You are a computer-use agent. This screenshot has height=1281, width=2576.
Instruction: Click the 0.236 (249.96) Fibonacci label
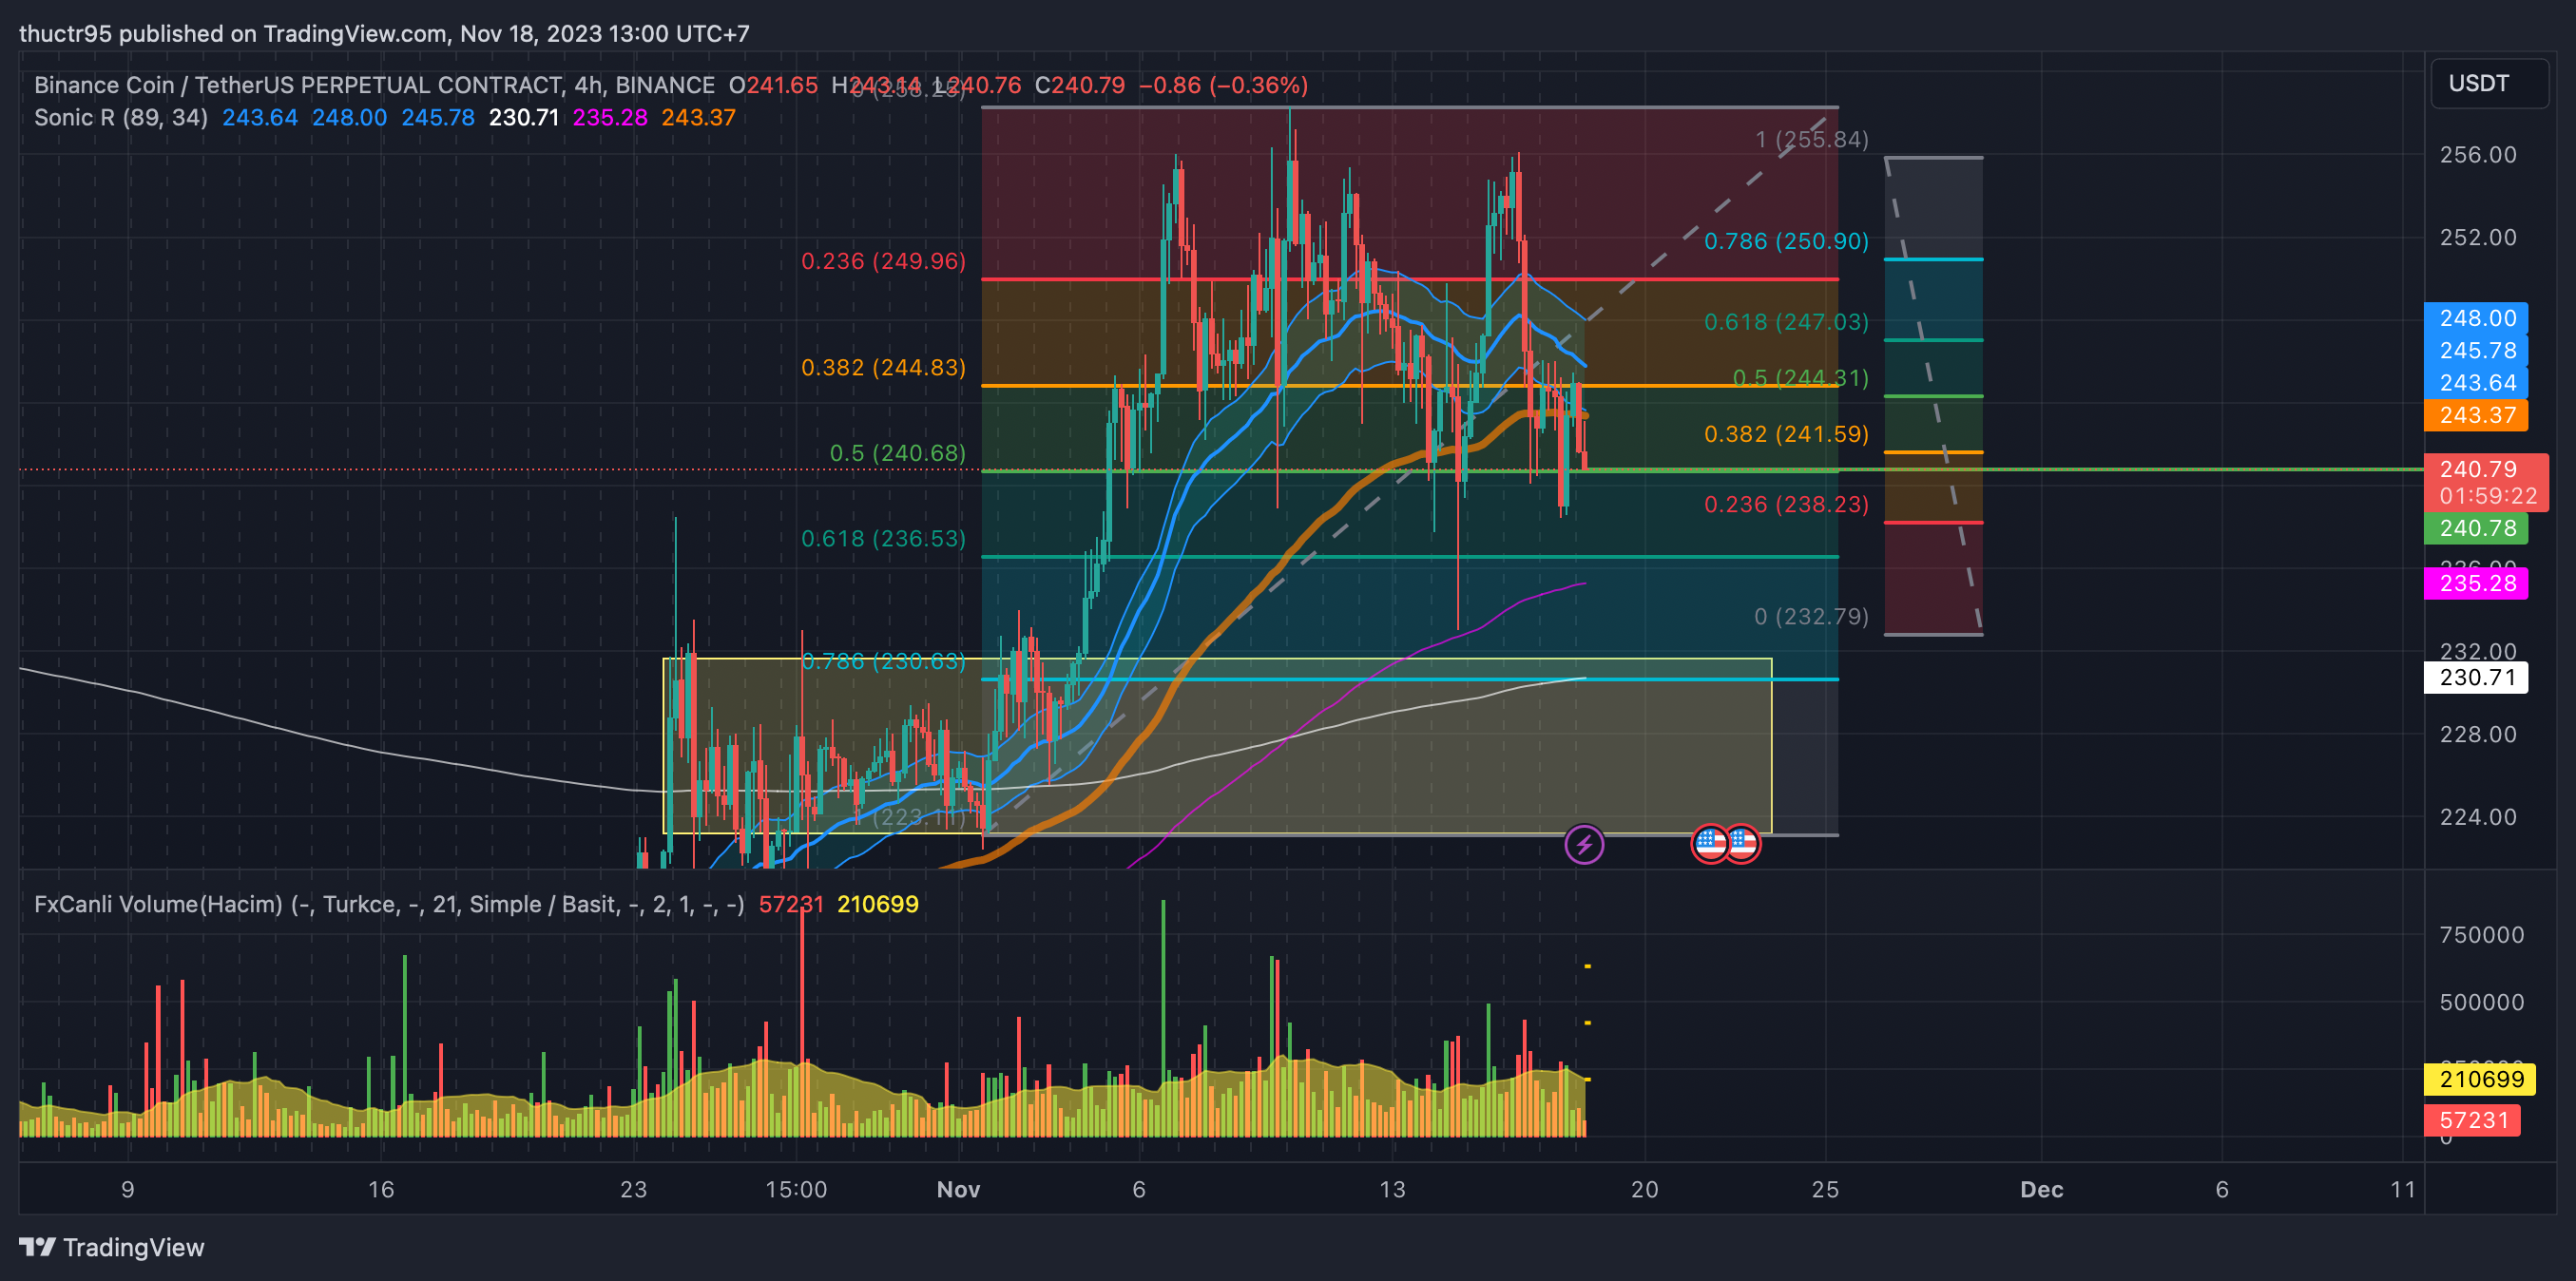coord(883,261)
